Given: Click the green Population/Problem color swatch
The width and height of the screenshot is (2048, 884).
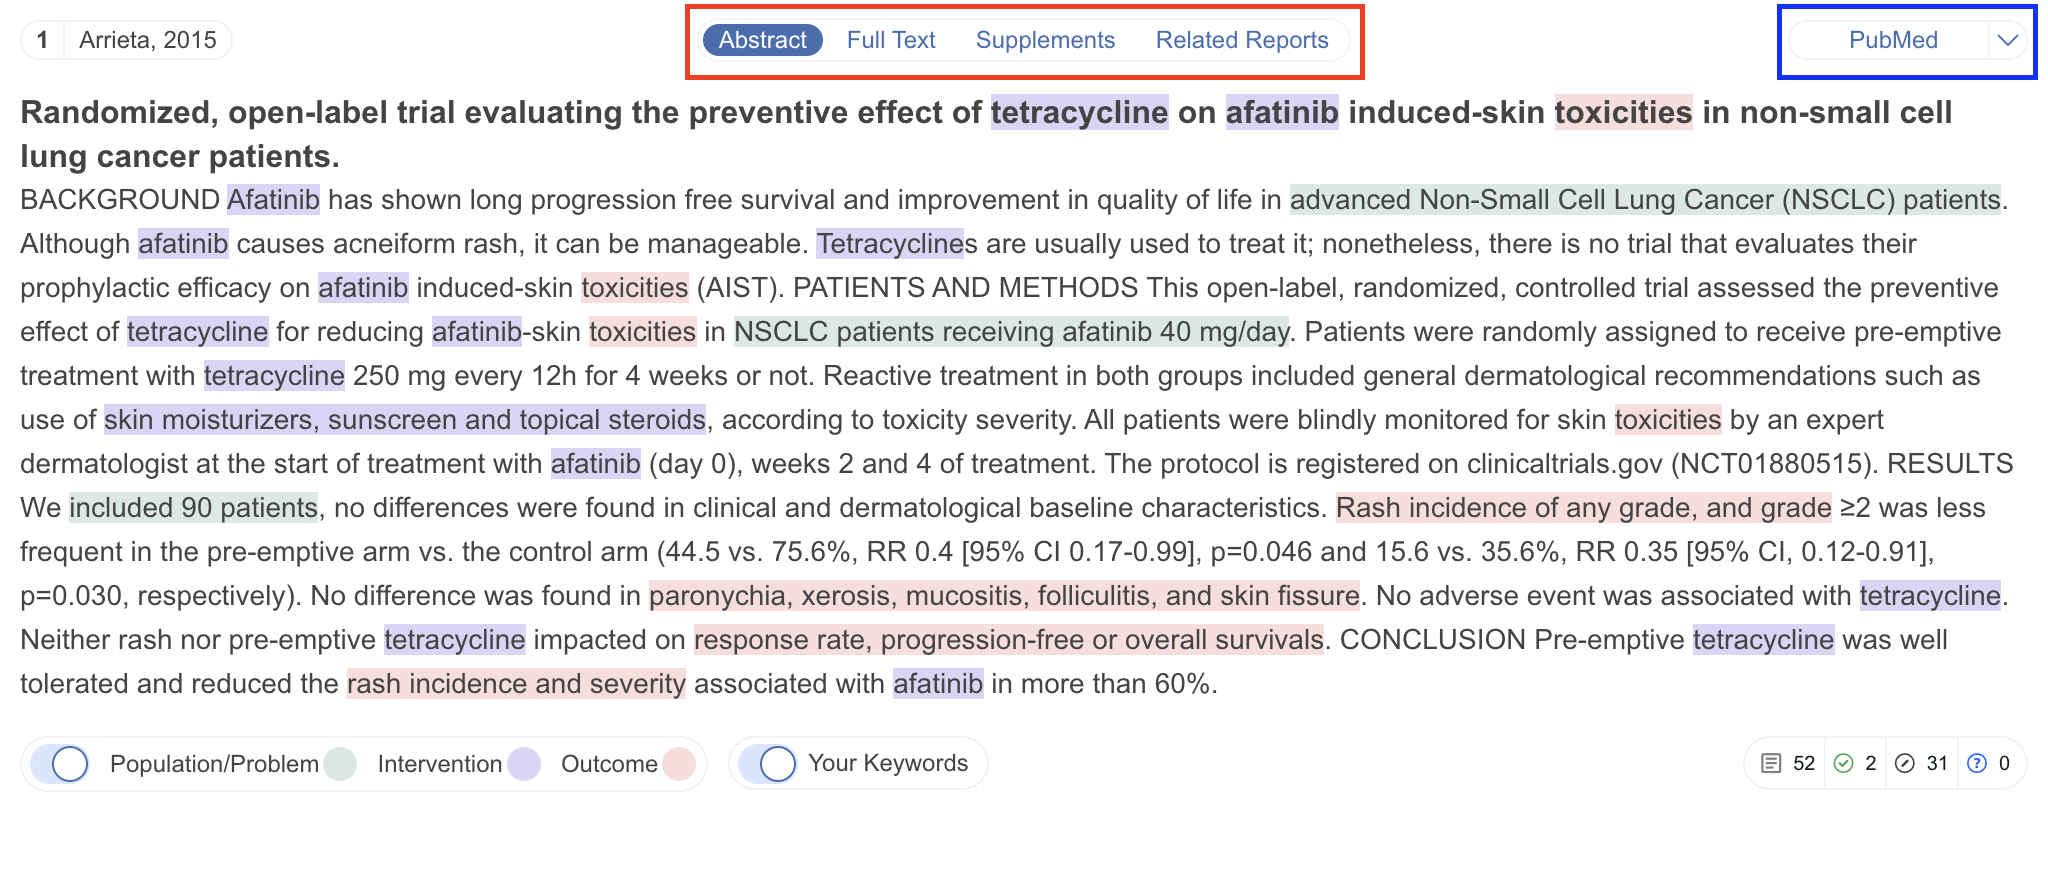Looking at the screenshot, I should (x=340, y=764).
